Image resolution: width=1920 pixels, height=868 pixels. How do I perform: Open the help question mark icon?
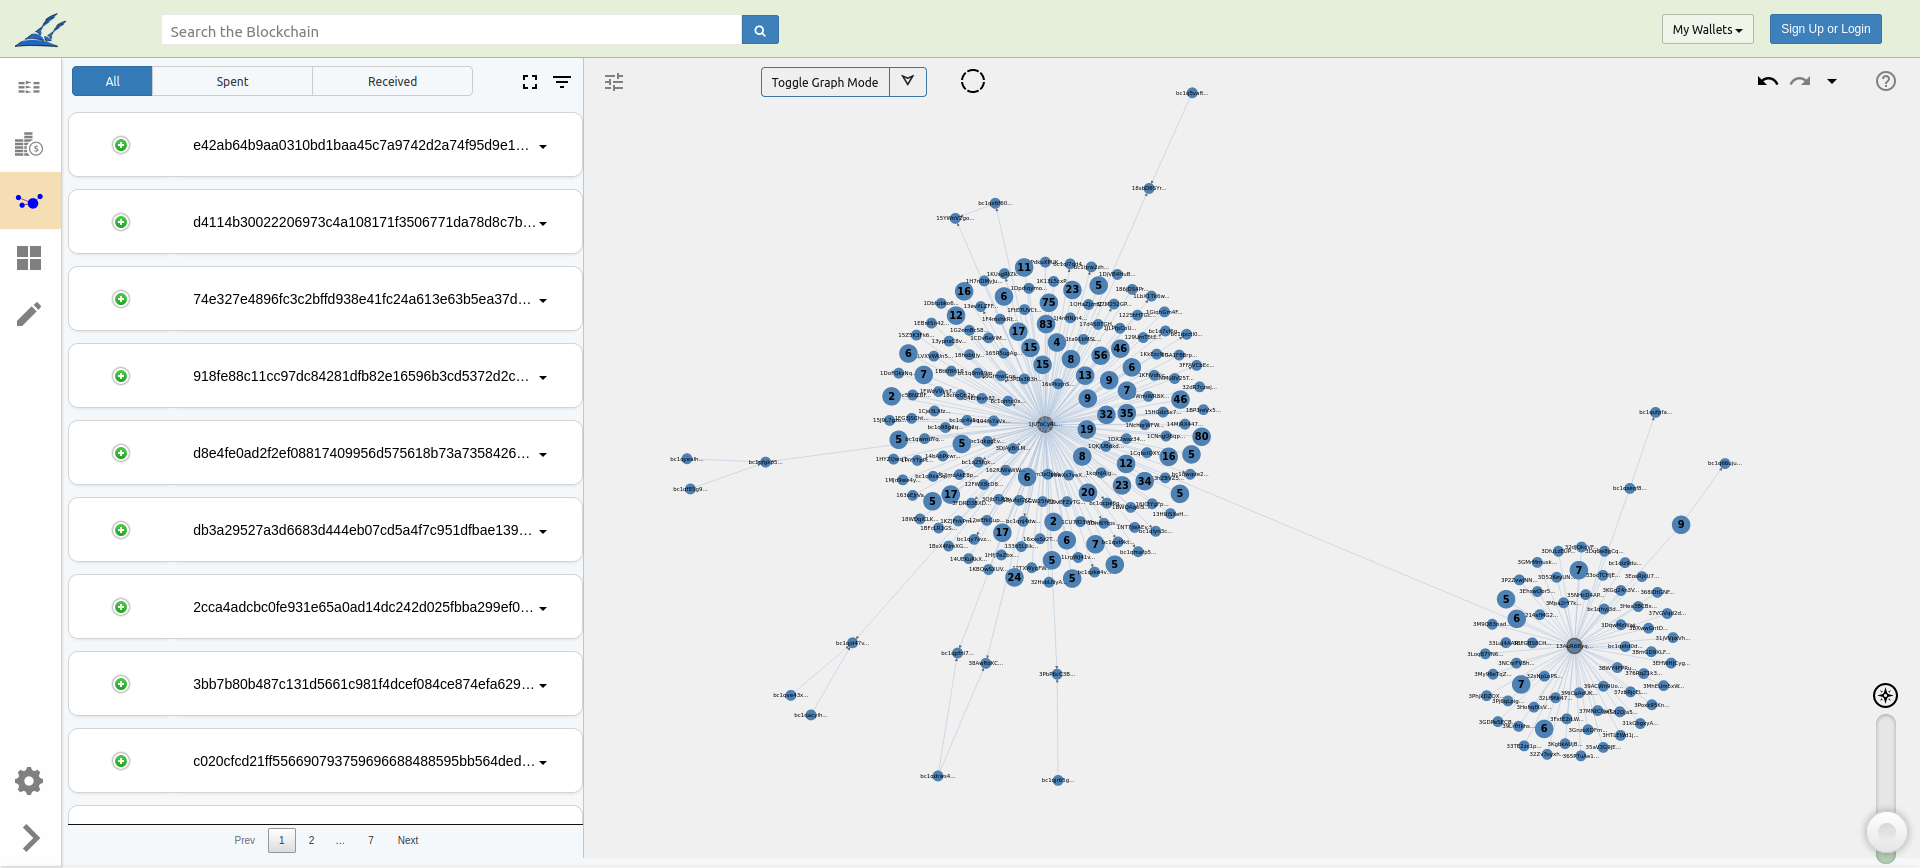tap(1885, 81)
